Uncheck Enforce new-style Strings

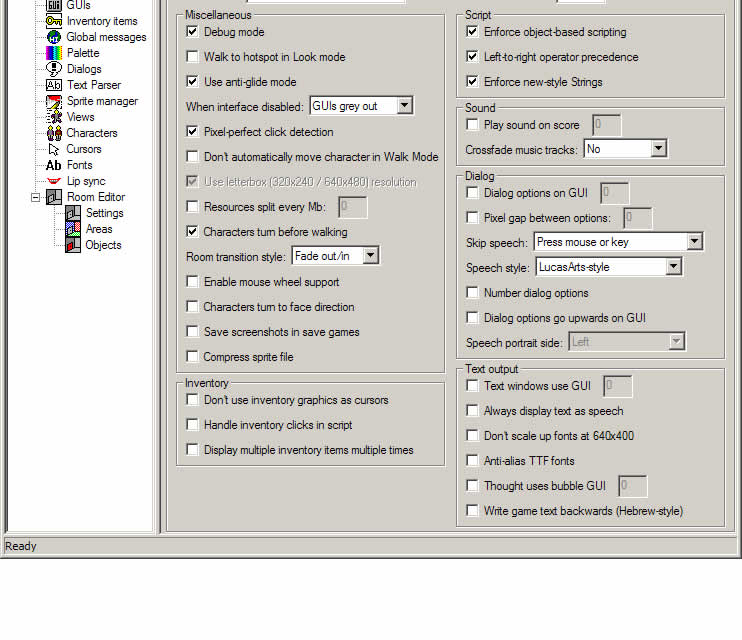tap(472, 81)
